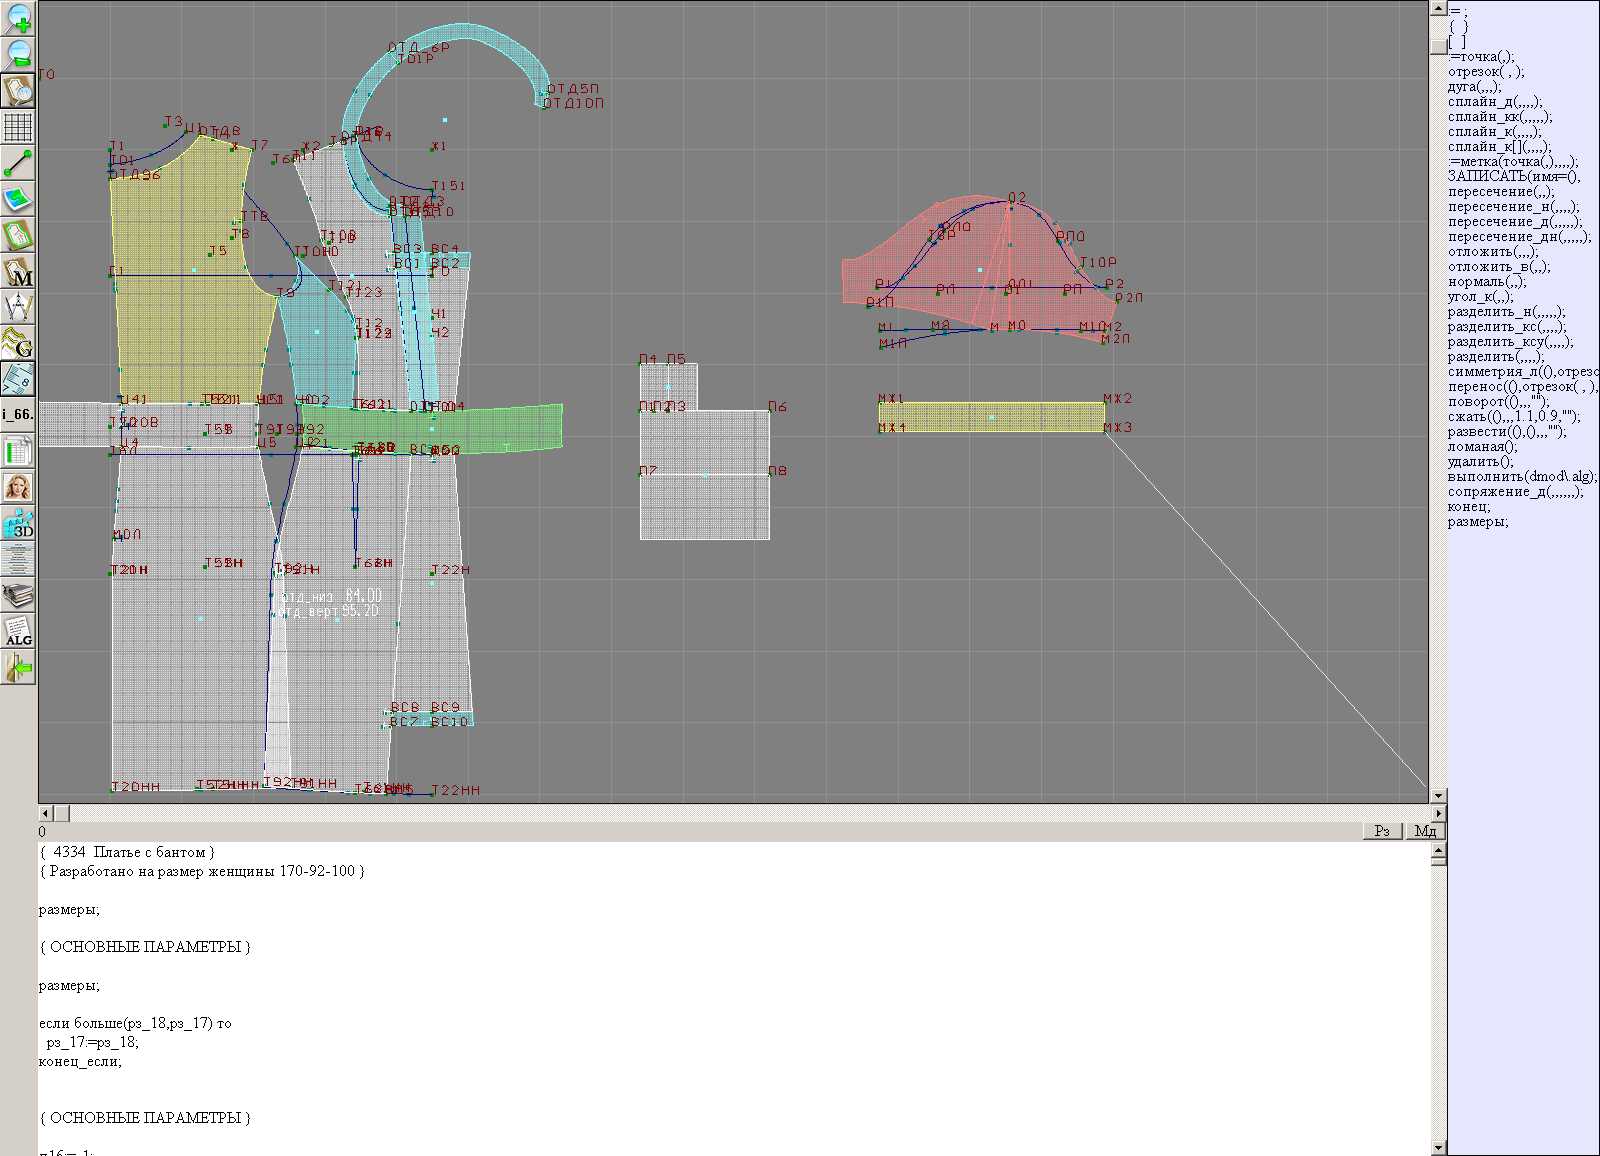Open the G gradation tool

[x=18, y=343]
